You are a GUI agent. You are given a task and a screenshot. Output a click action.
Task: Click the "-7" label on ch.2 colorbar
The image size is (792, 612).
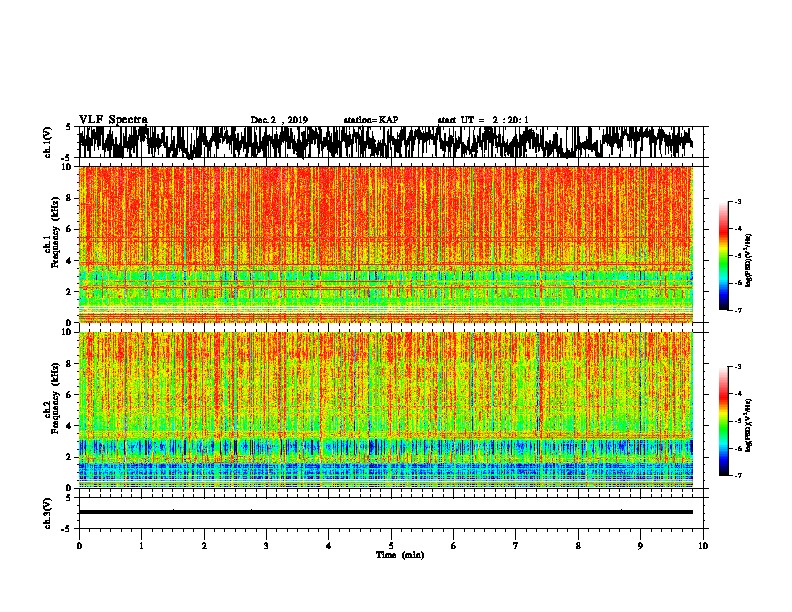(737, 475)
